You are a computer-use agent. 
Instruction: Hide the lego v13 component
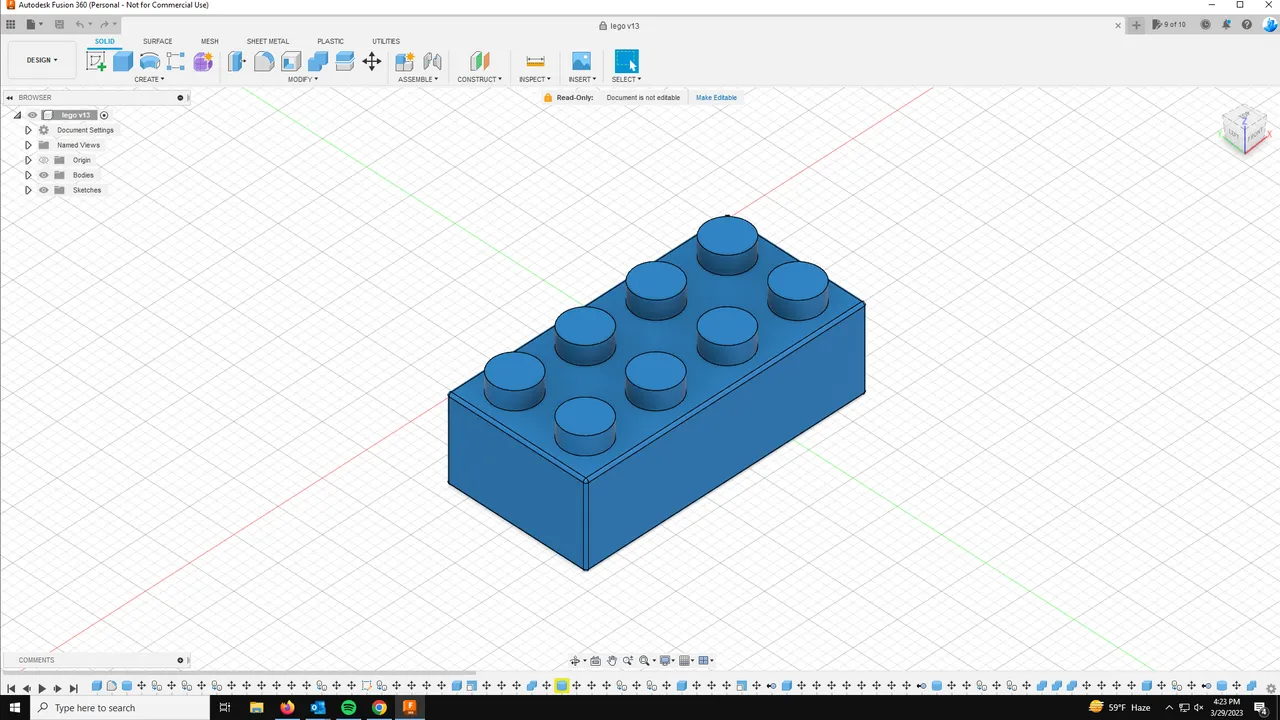coord(32,115)
